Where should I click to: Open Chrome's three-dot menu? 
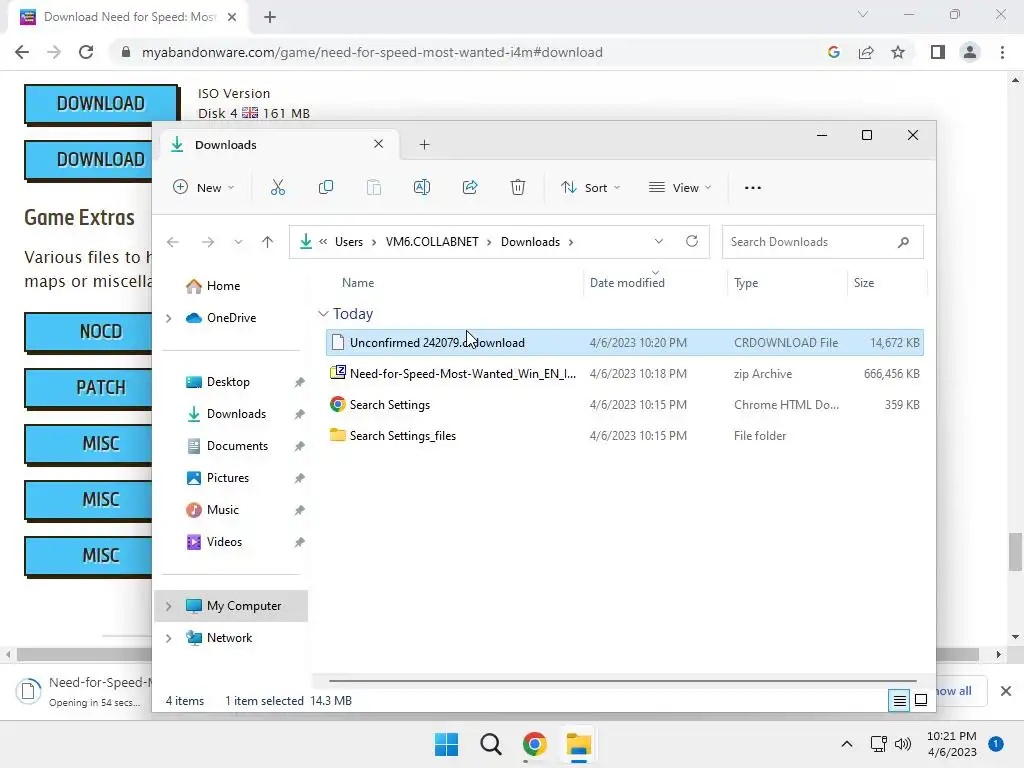coord(1002,52)
